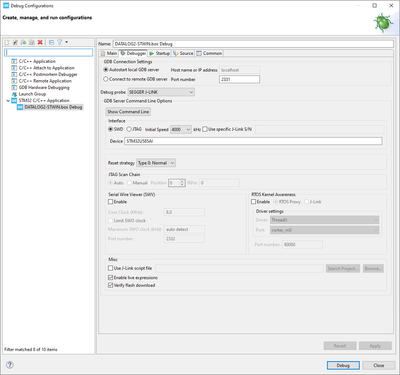The image size is (400, 375).
Task: Click the Debug button
Action: pyautogui.click(x=343, y=365)
